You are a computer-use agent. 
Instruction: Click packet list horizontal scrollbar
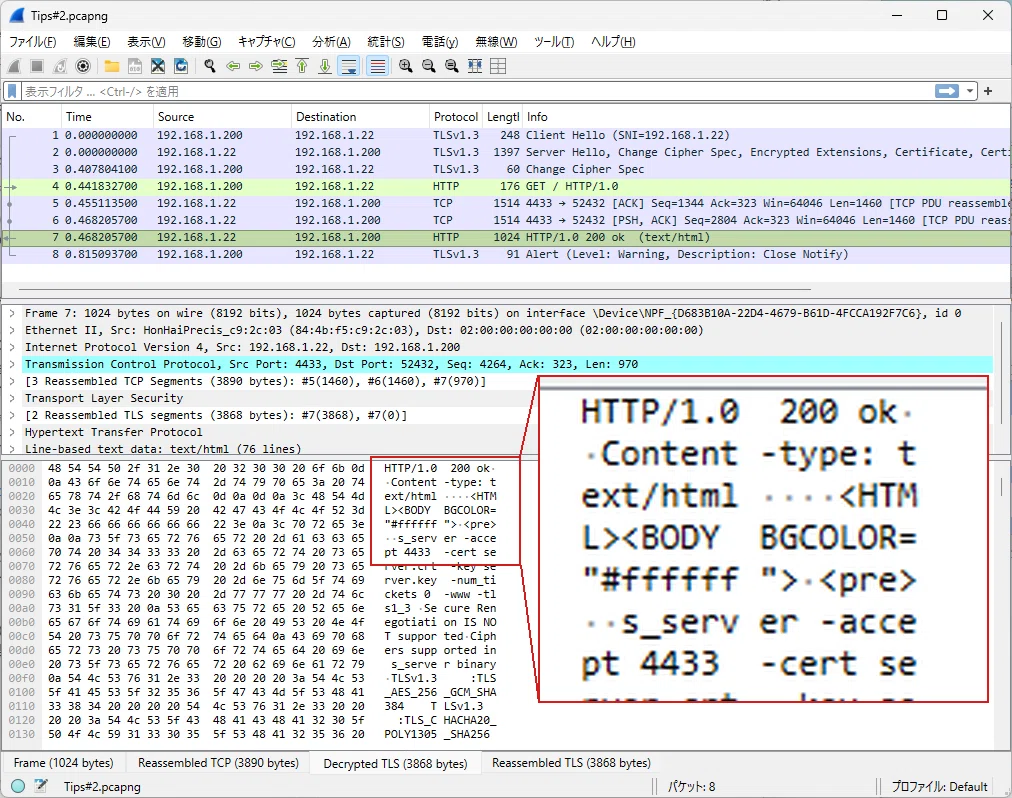(x=414, y=289)
